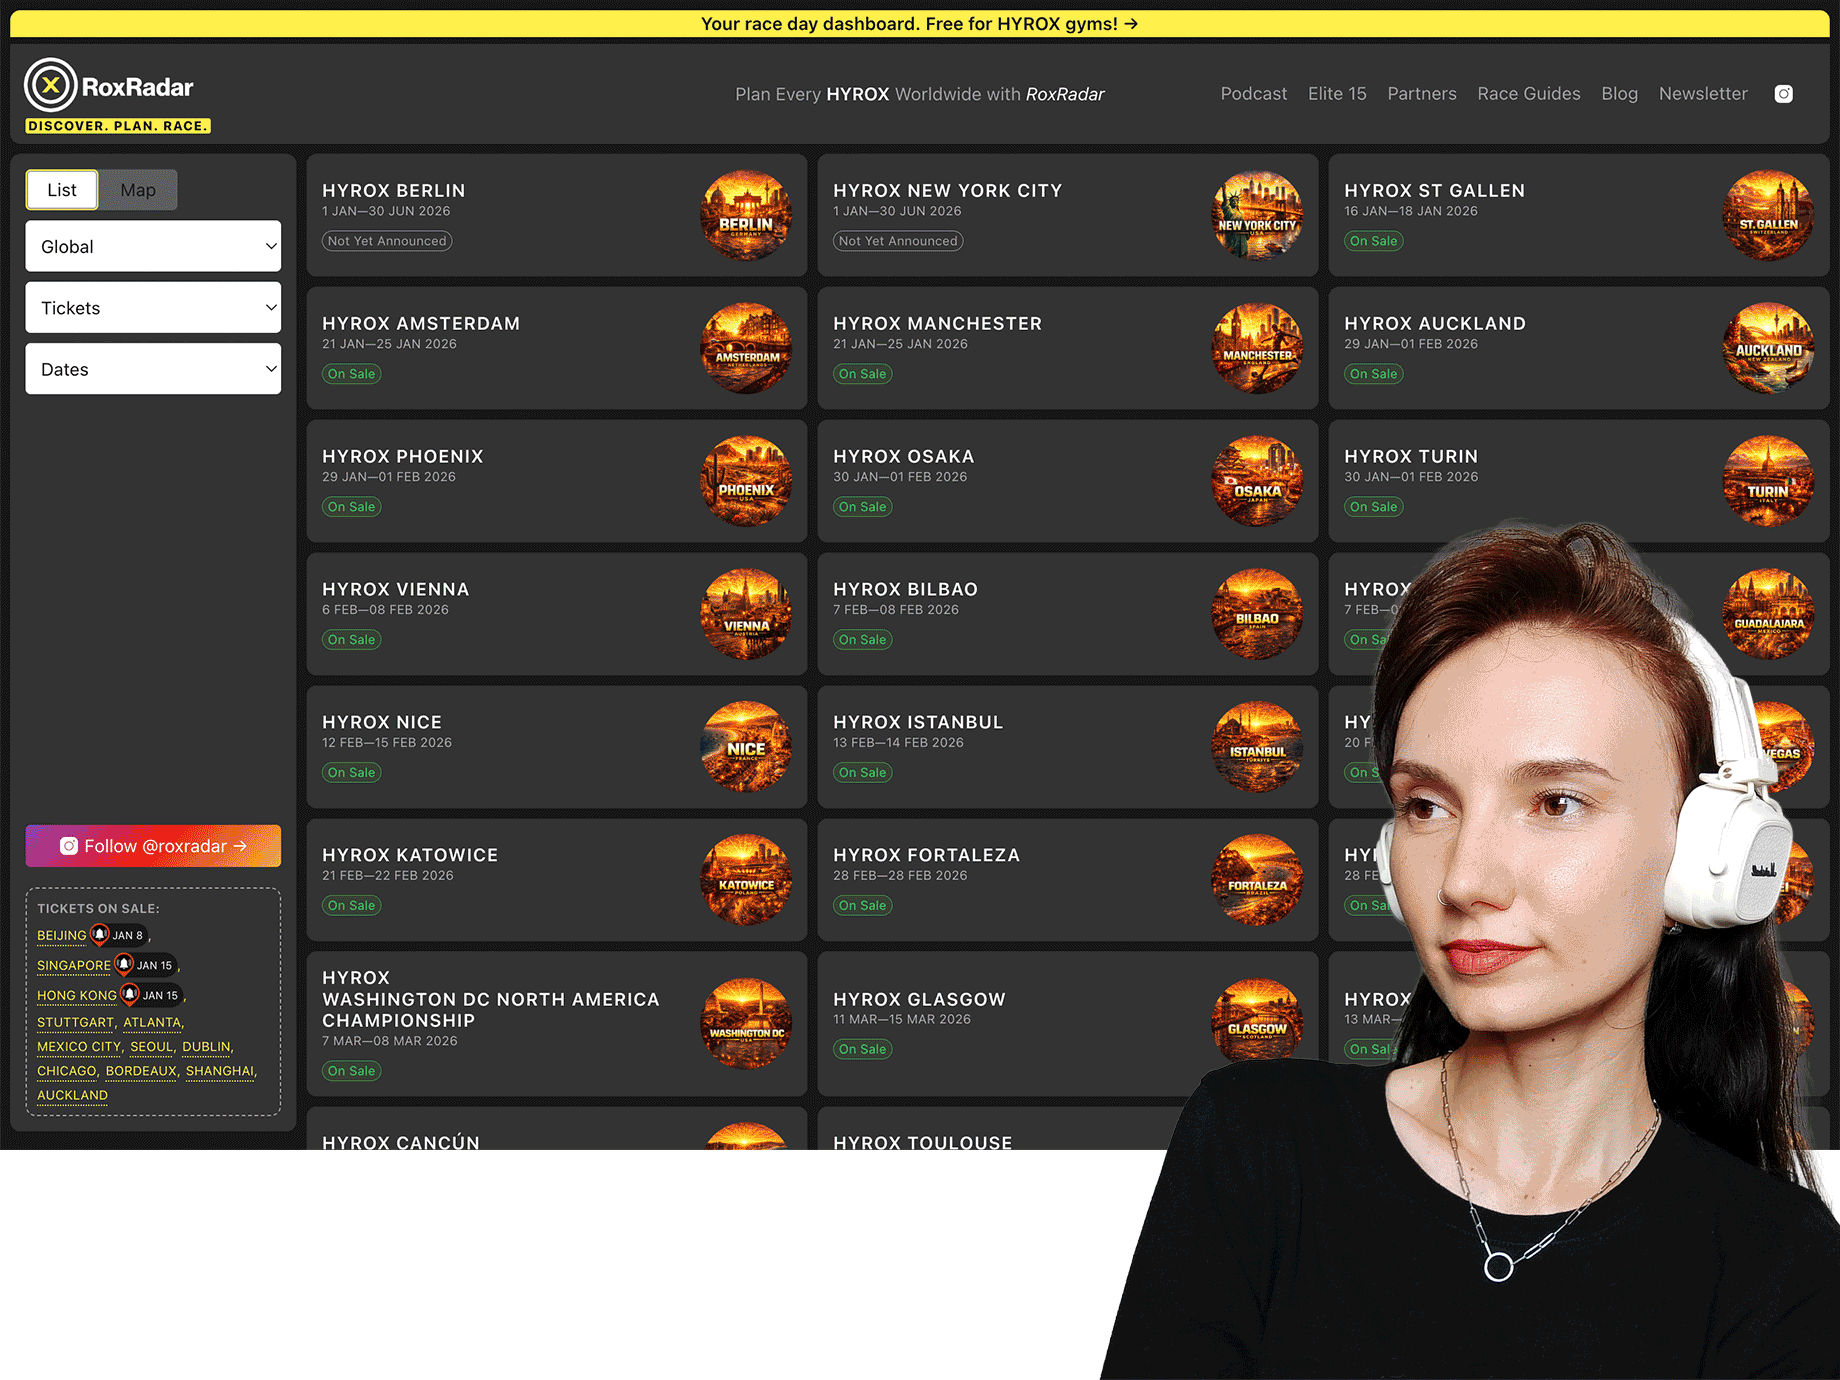Click the bell icon next to Beijing
1840x1380 pixels.
tap(100, 934)
